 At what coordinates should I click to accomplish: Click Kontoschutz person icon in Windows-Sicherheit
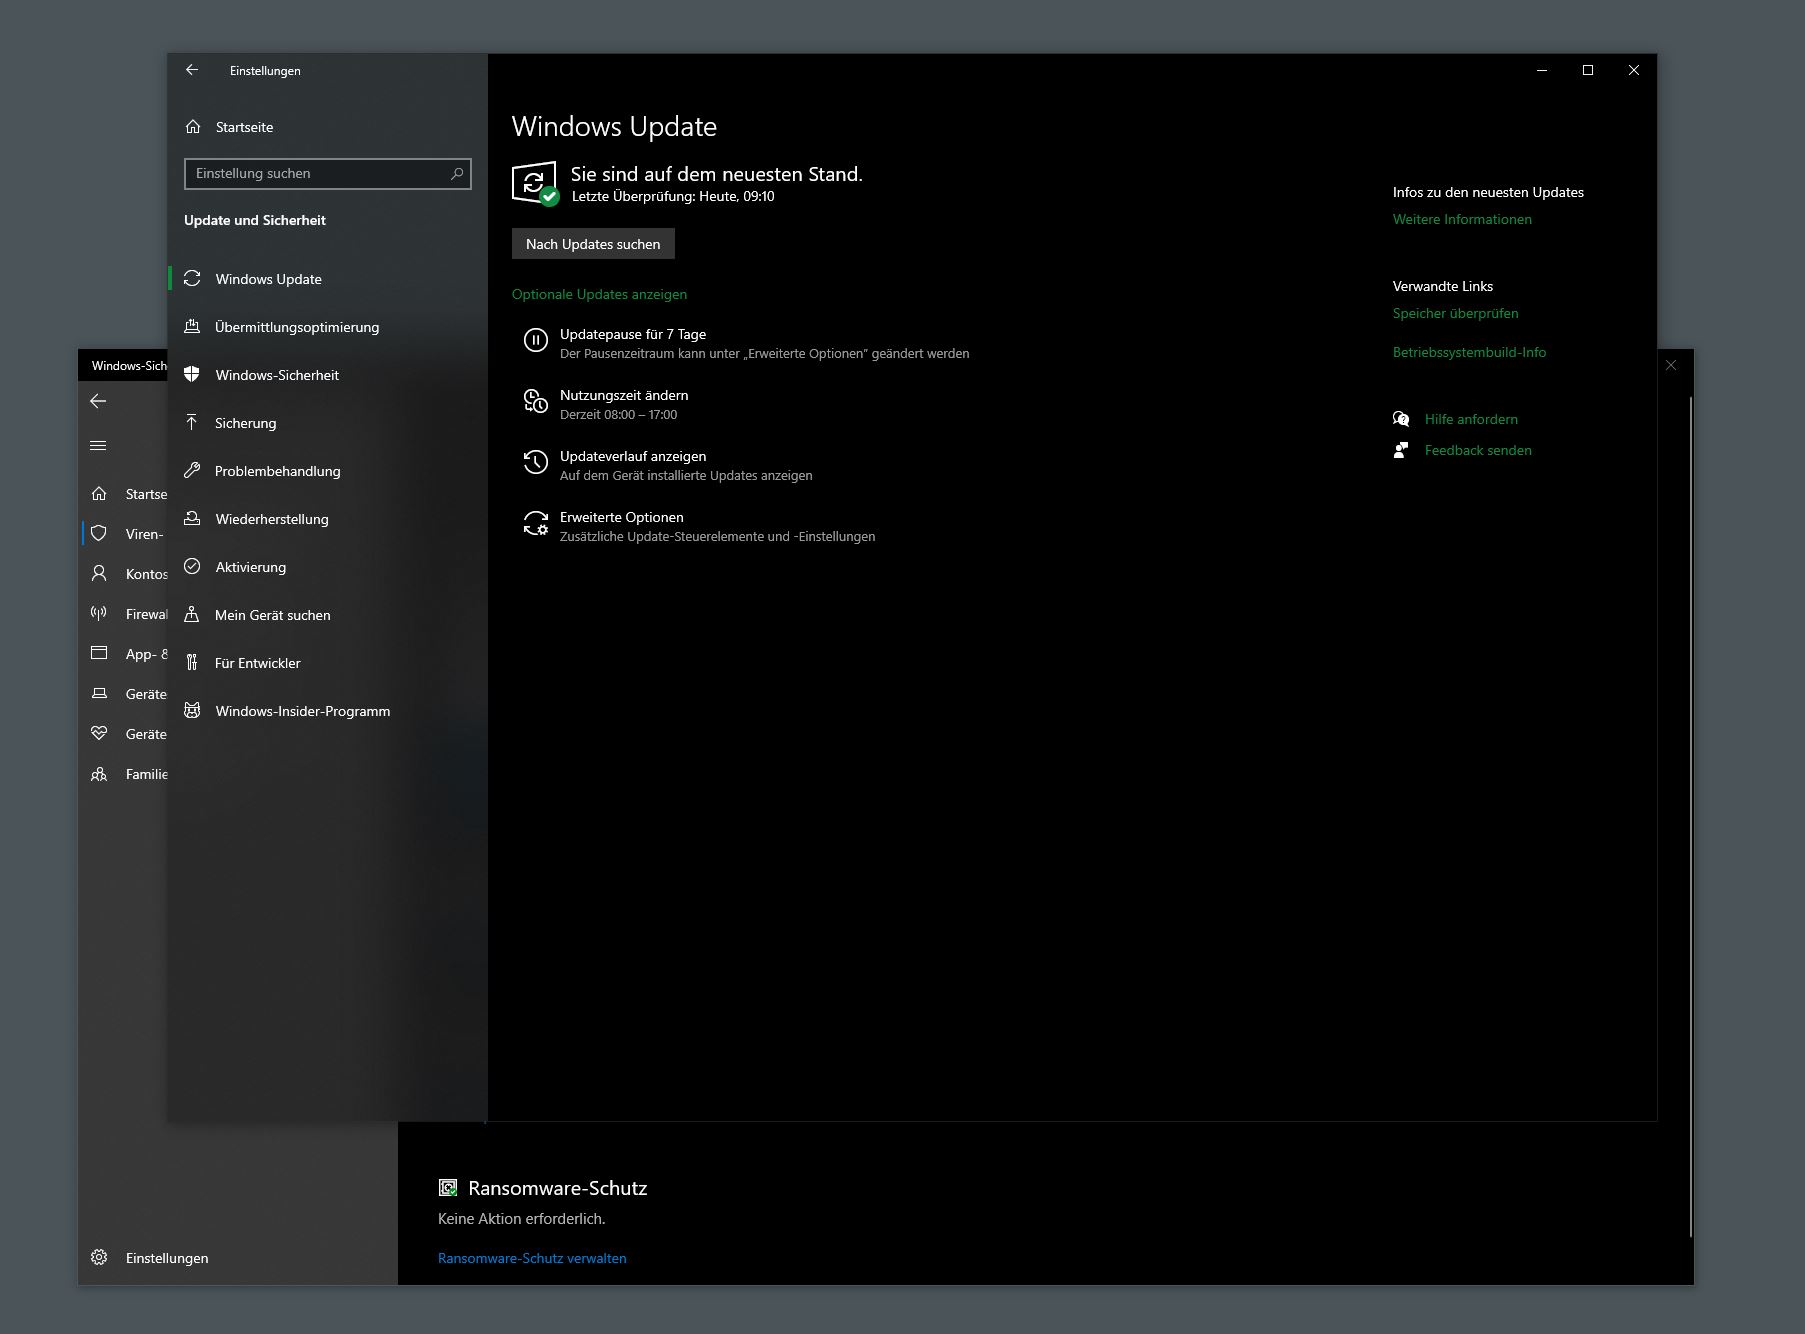[x=99, y=574]
